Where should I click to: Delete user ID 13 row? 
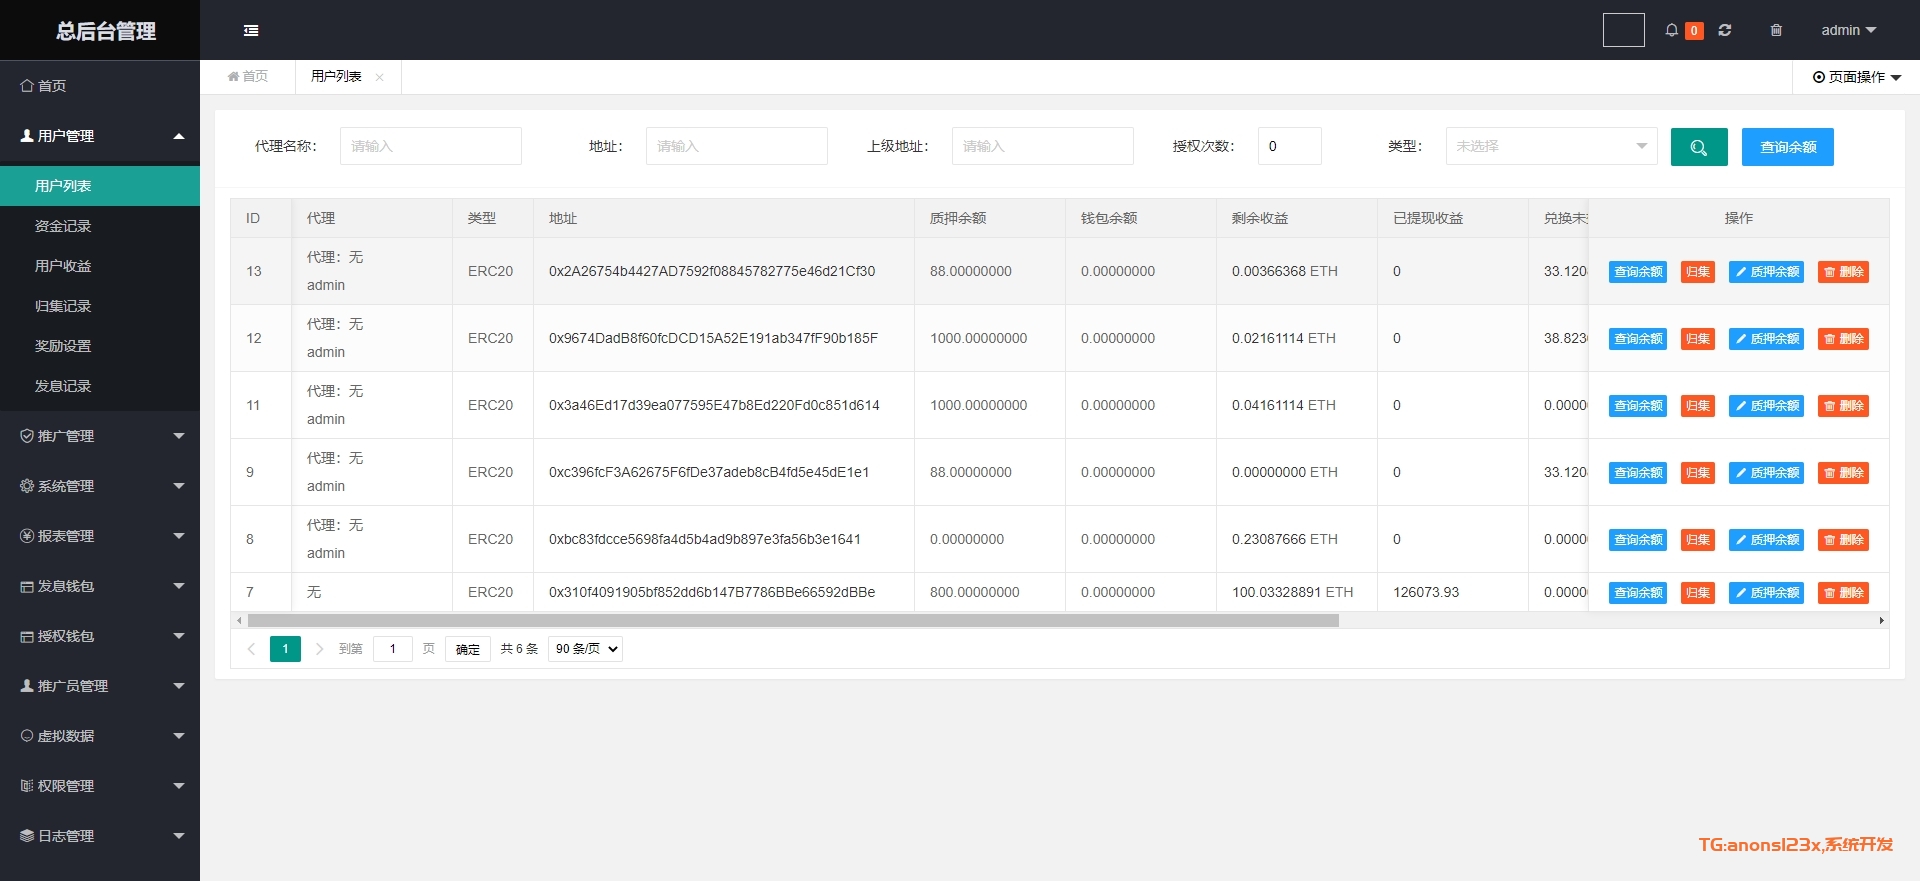tap(1843, 272)
